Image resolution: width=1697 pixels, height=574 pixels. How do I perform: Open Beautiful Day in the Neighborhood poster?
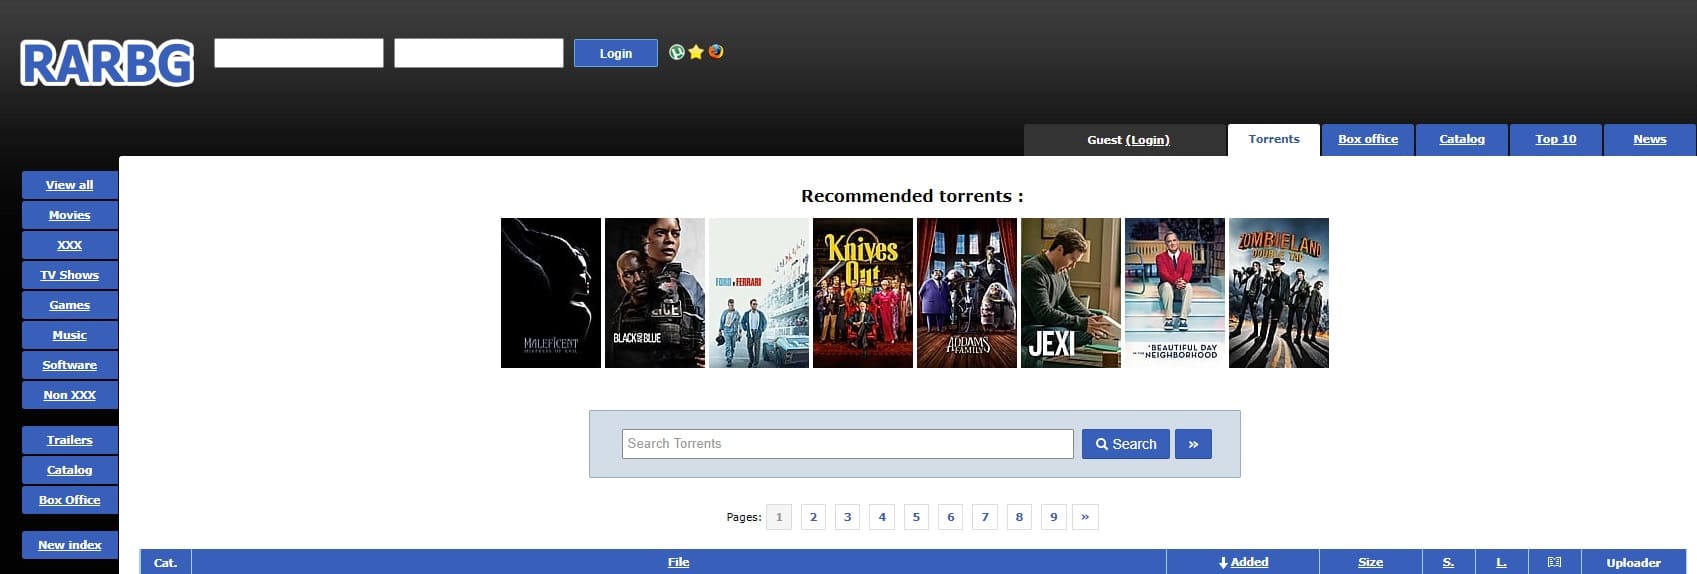pyautogui.click(x=1175, y=293)
